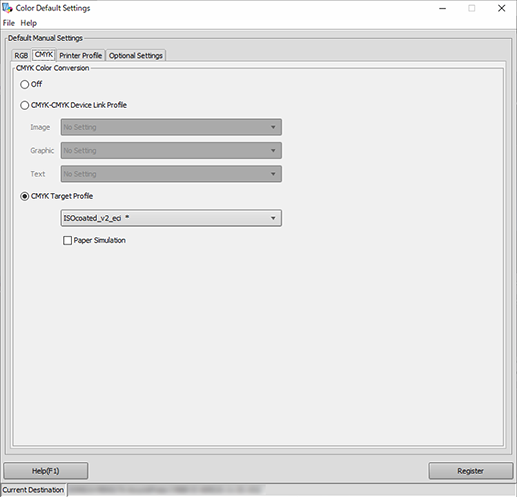The height and width of the screenshot is (497, 517).
Task: Click the Color Default Settings app icon
Action: click(x=7, y=8)
